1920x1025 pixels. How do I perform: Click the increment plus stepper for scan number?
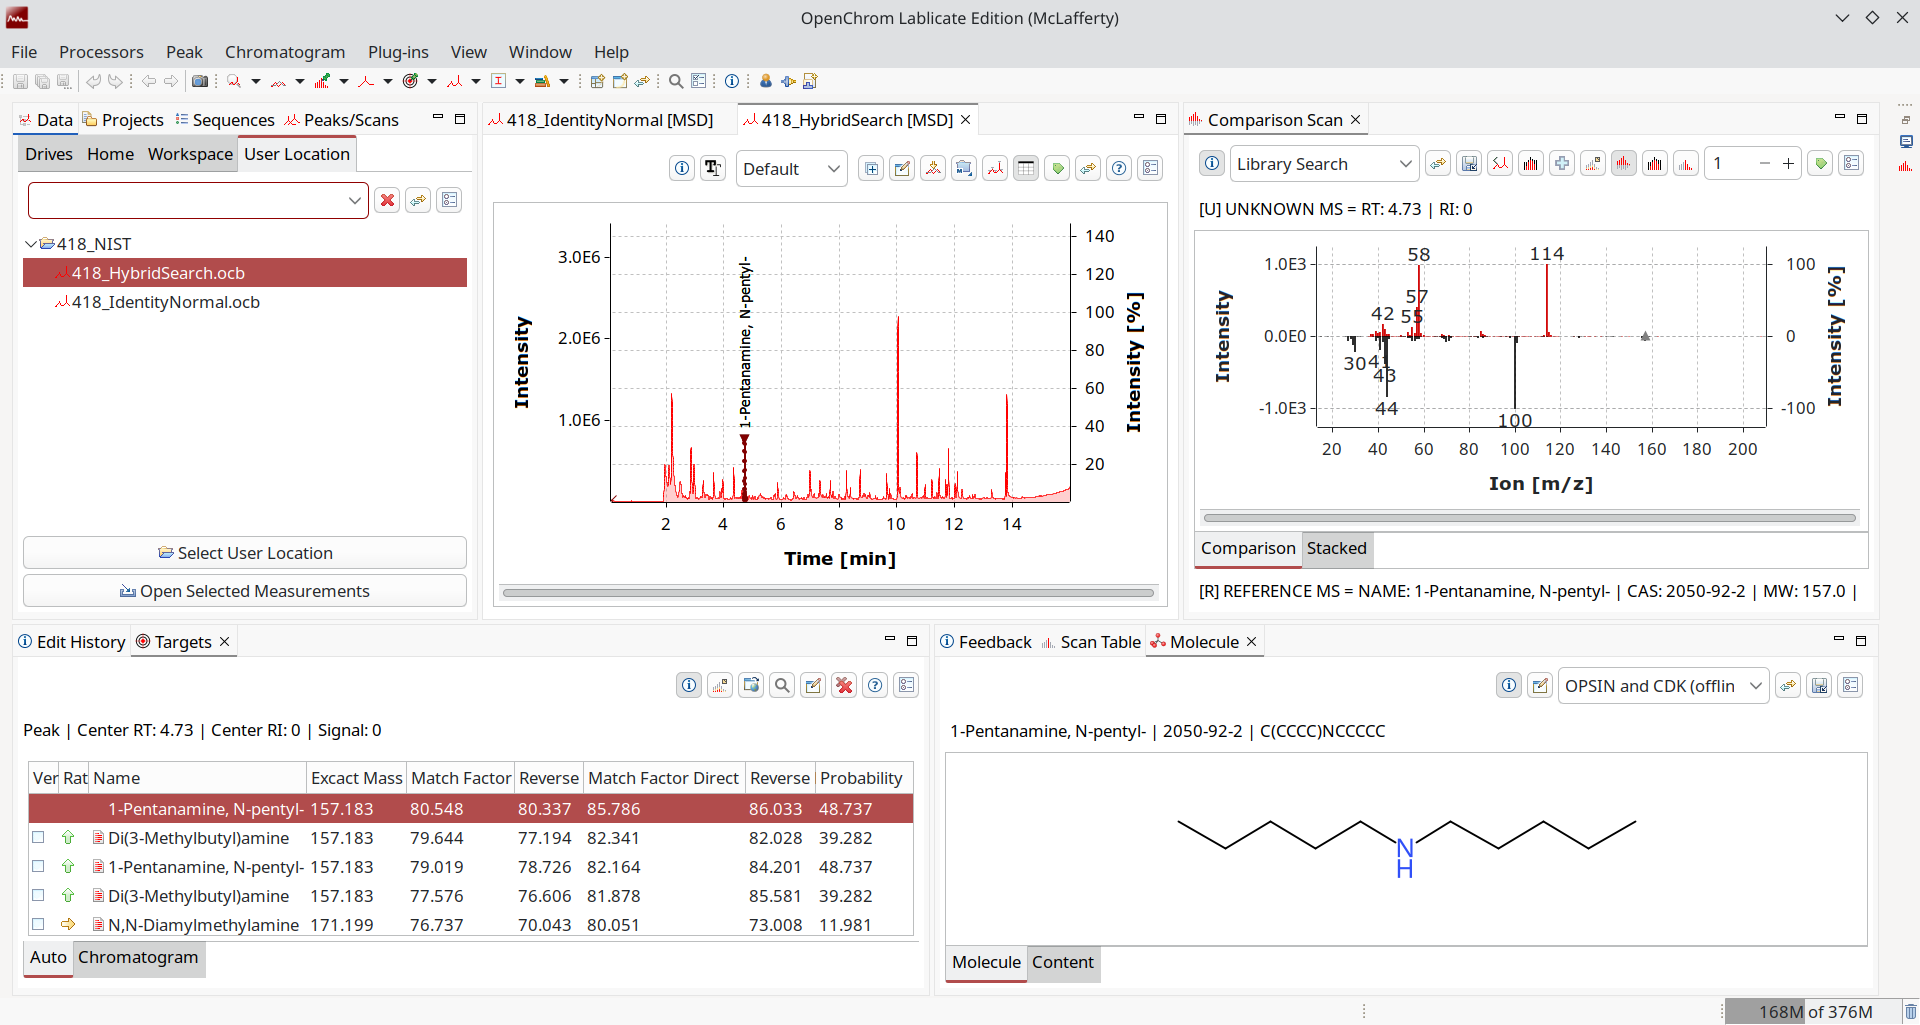[x=1789, y=163]
